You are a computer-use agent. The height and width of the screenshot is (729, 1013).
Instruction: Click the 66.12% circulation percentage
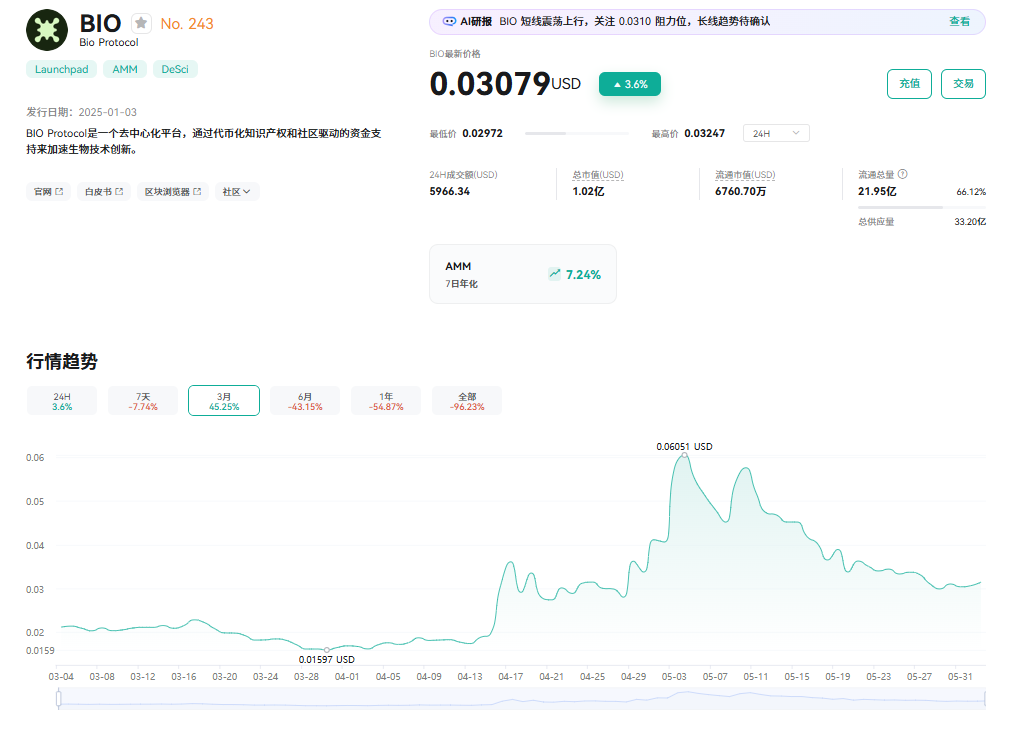971,192
